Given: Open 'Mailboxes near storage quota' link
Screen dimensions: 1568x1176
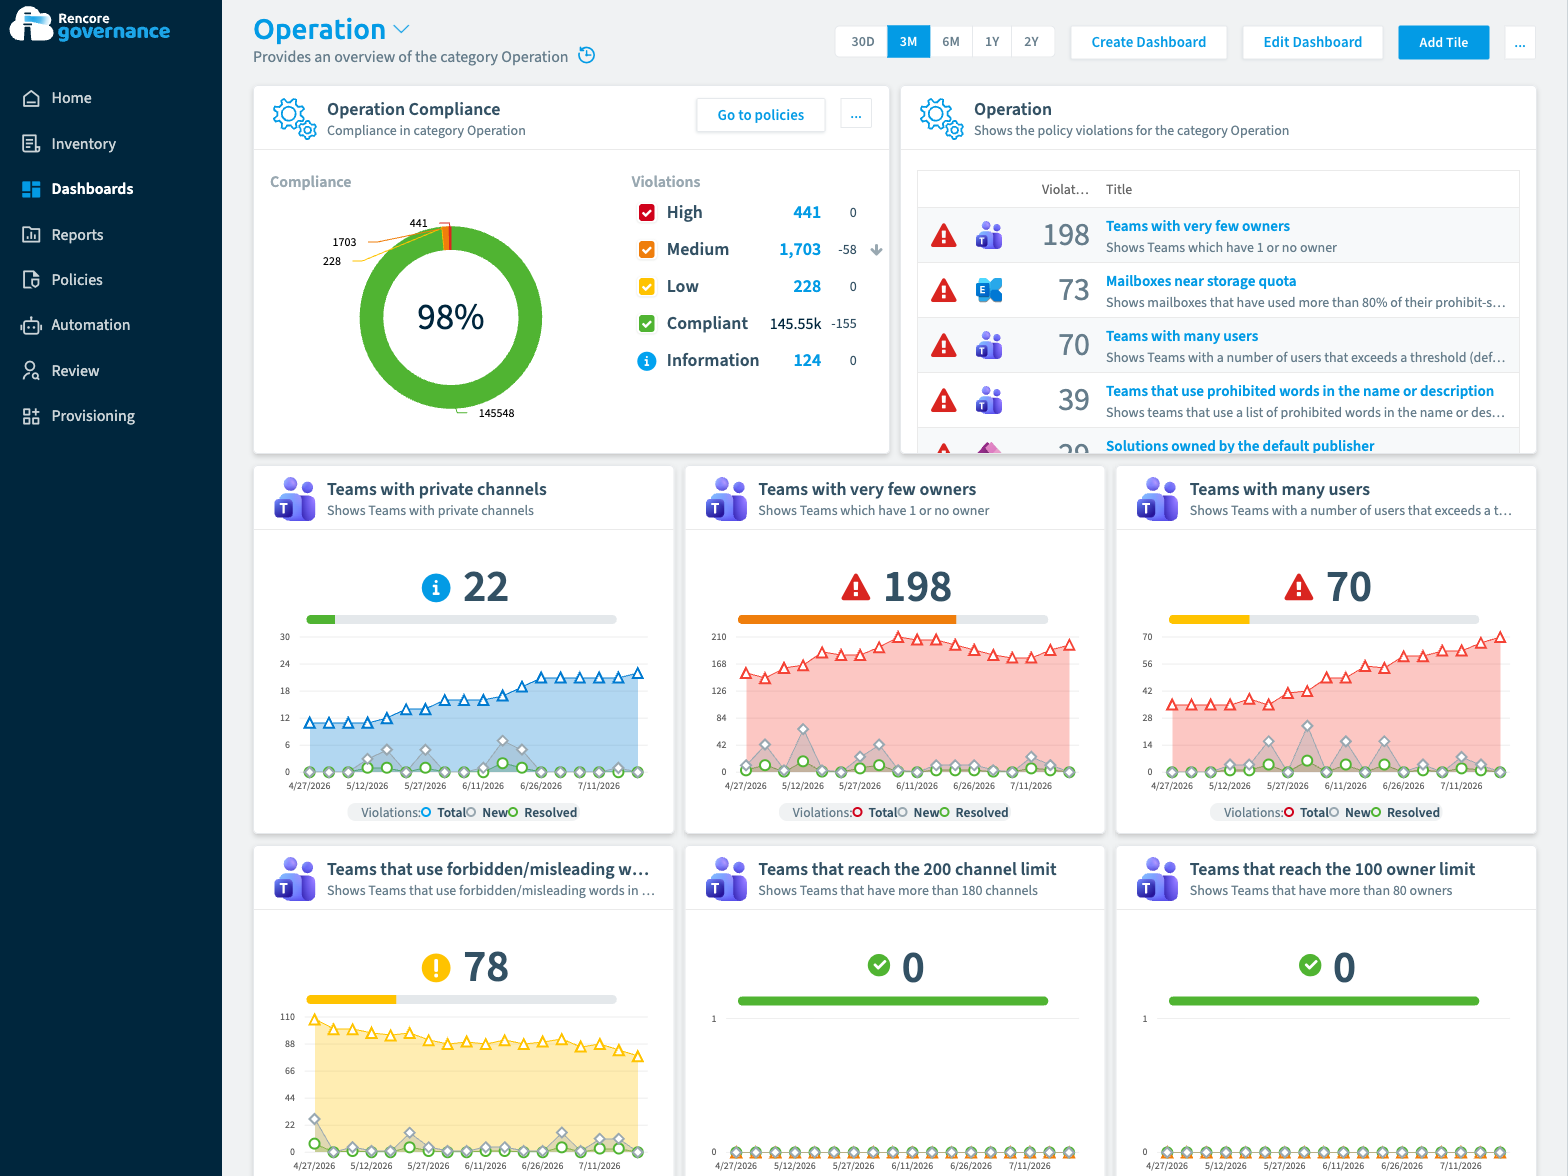Looking at the screenshot, I should 1200,282.
